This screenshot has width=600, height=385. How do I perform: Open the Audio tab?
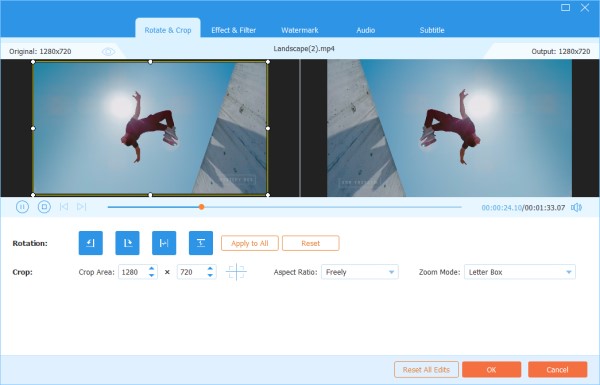pos(365,30)
